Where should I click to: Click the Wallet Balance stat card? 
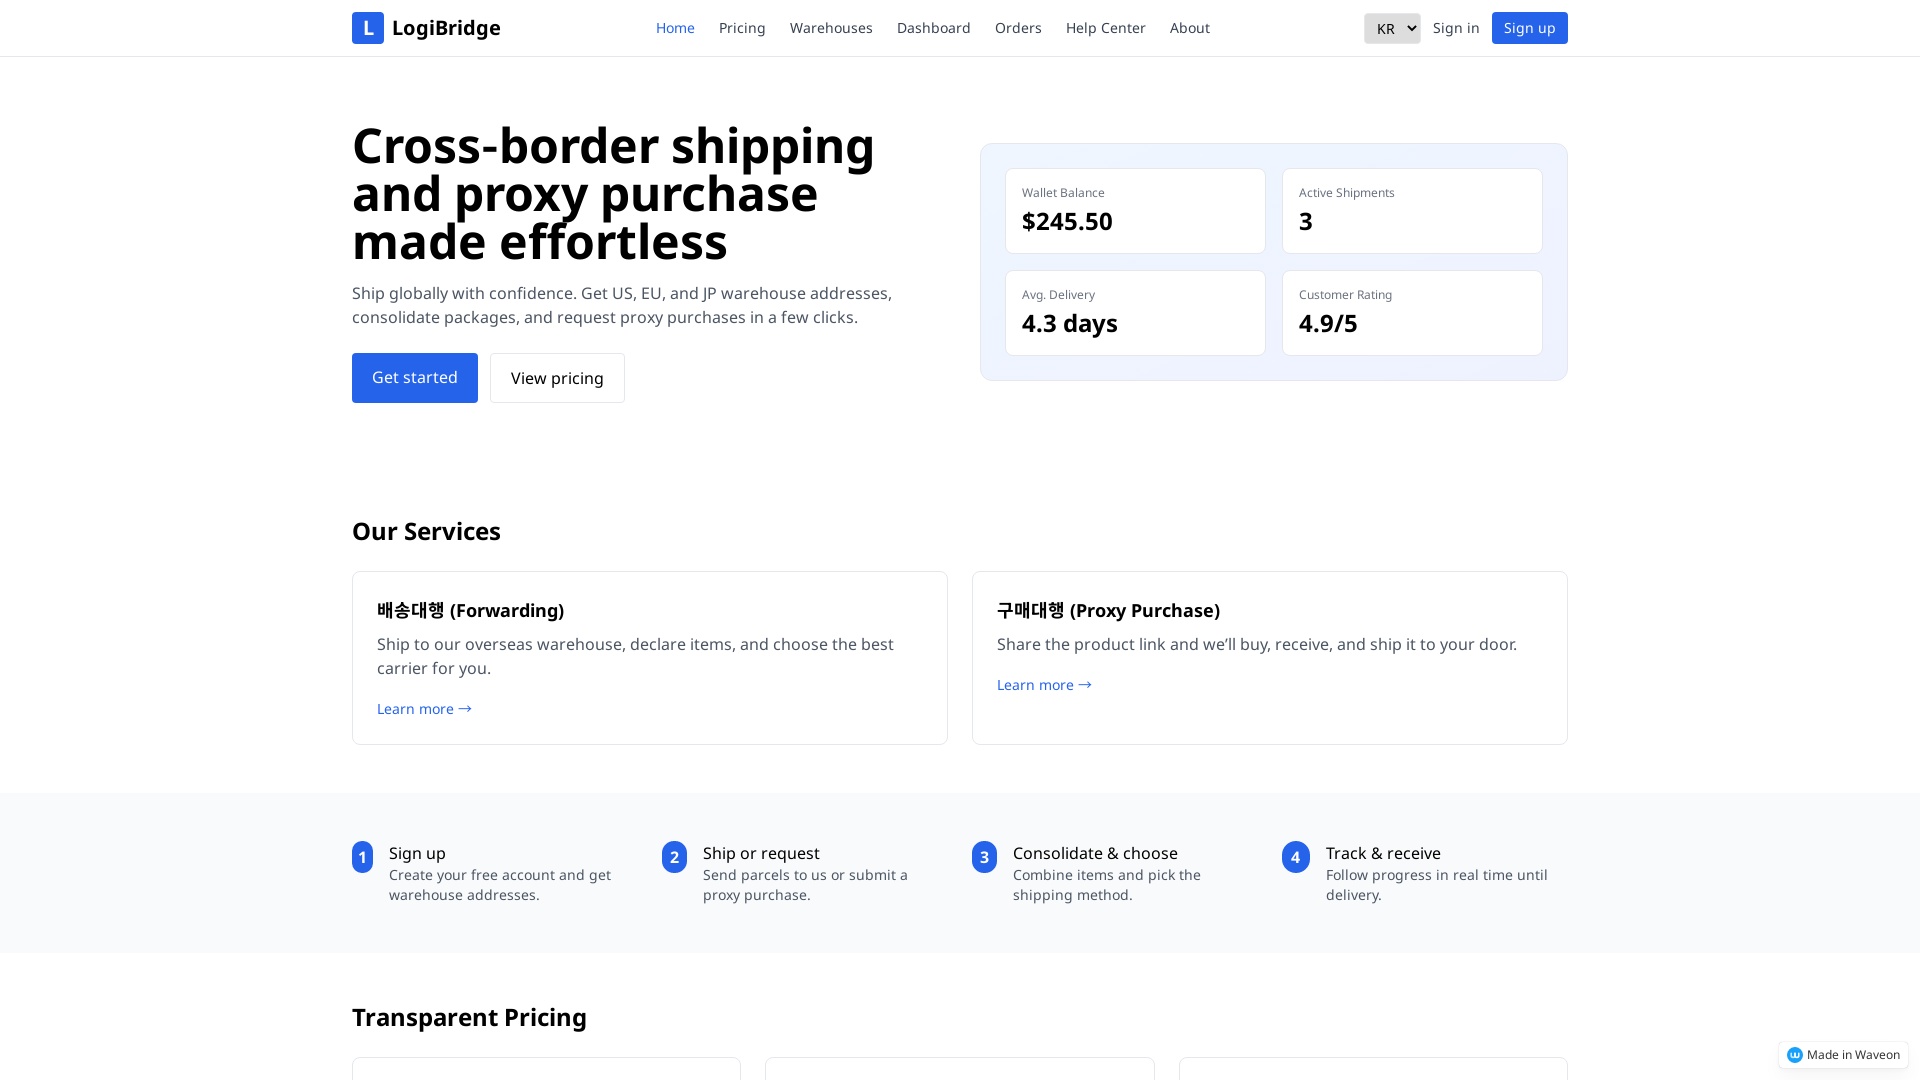(1135, 211)
